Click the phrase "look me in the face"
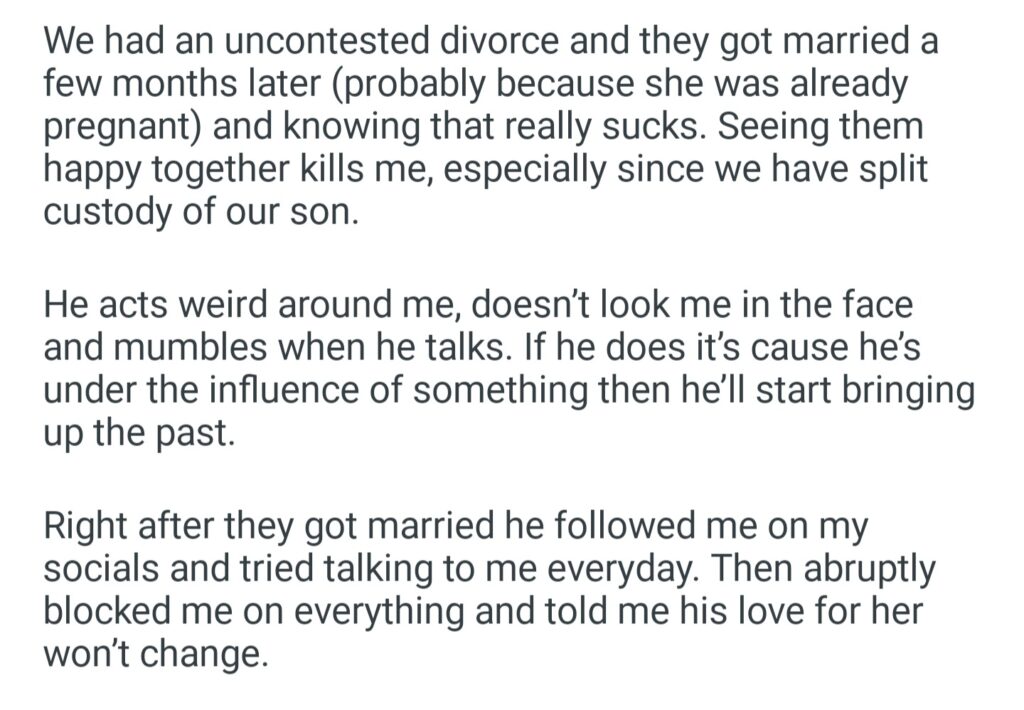 [760, 304]
